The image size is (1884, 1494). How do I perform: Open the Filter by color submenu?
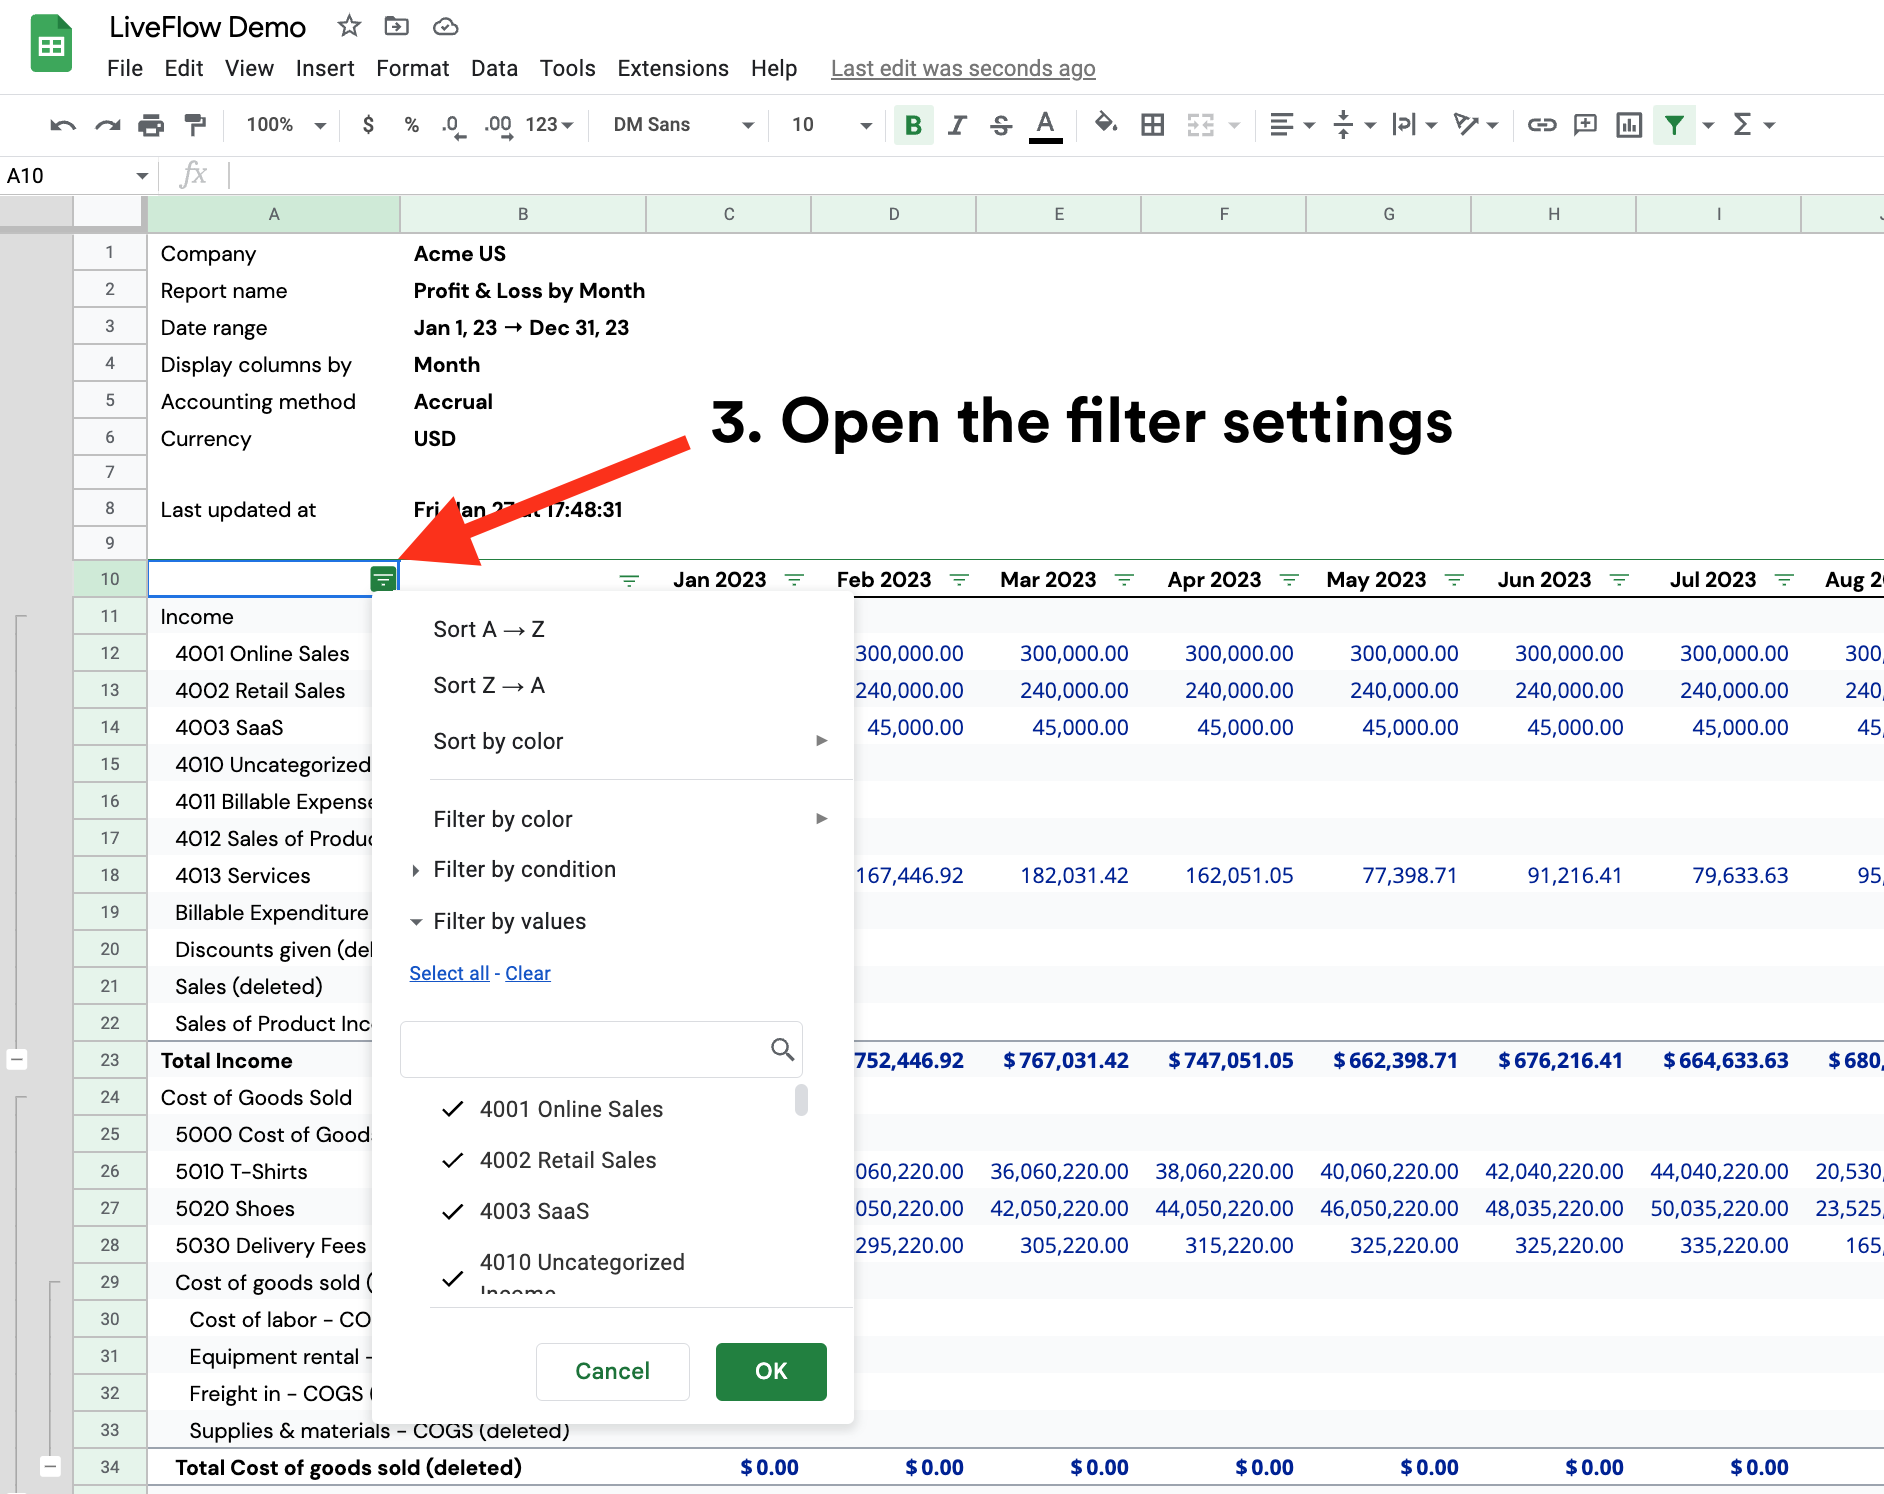pos(612,819)
